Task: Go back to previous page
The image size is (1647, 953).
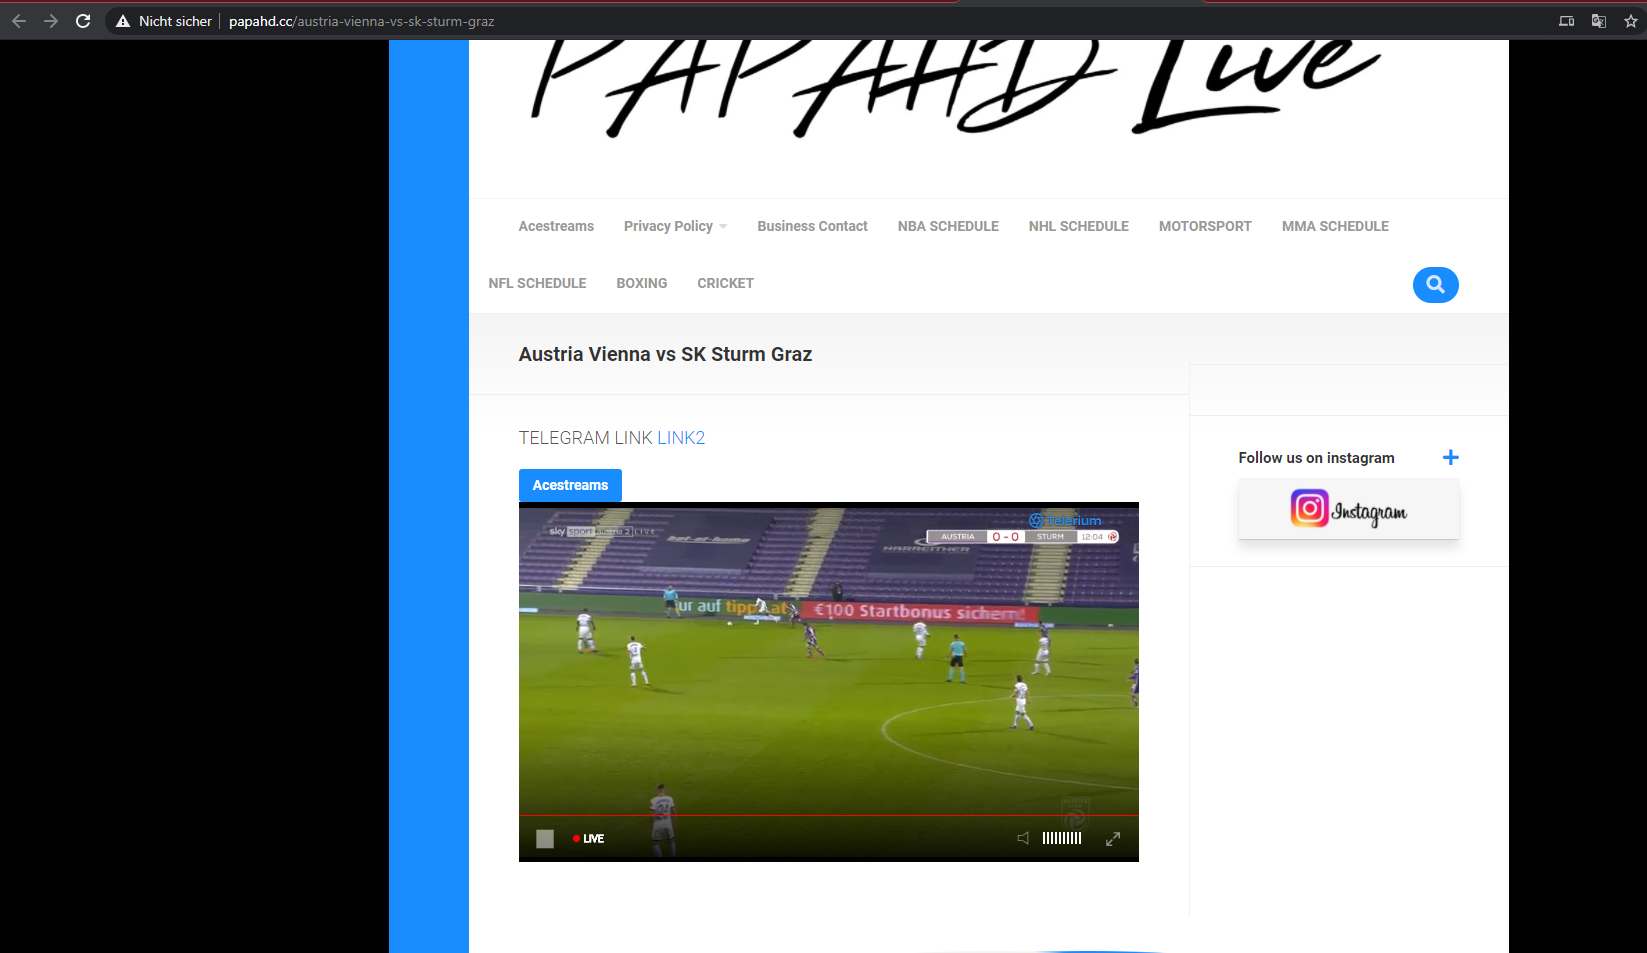Action: (x=19, y=21)
